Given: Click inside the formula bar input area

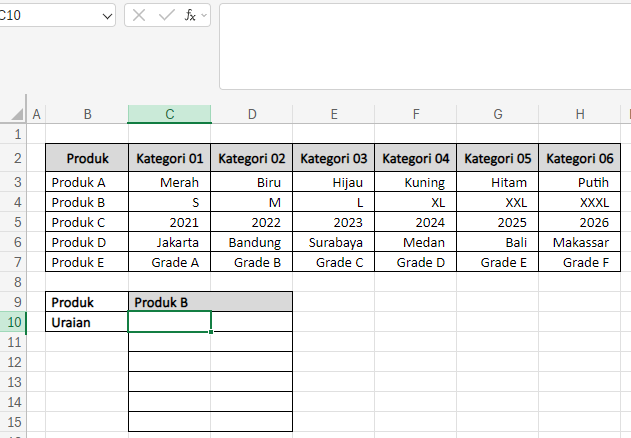Looking at the screenshot, I should pos(420,45).
